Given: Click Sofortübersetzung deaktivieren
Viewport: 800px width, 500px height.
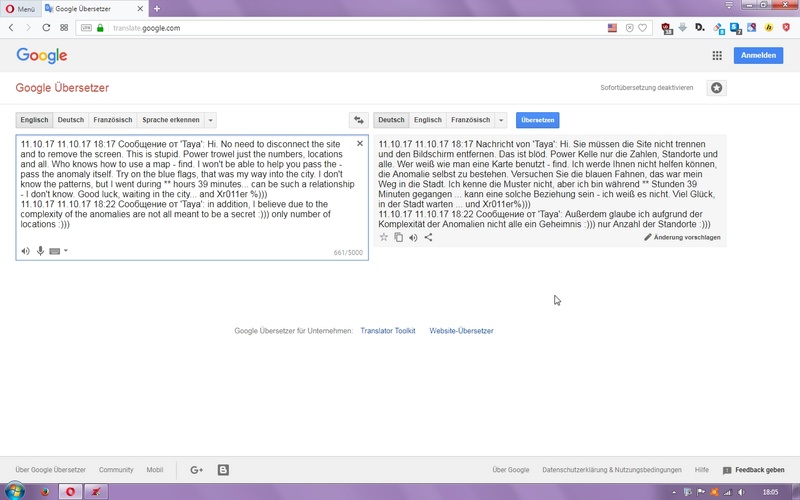Looking at the screenshot, I should 646,88.
